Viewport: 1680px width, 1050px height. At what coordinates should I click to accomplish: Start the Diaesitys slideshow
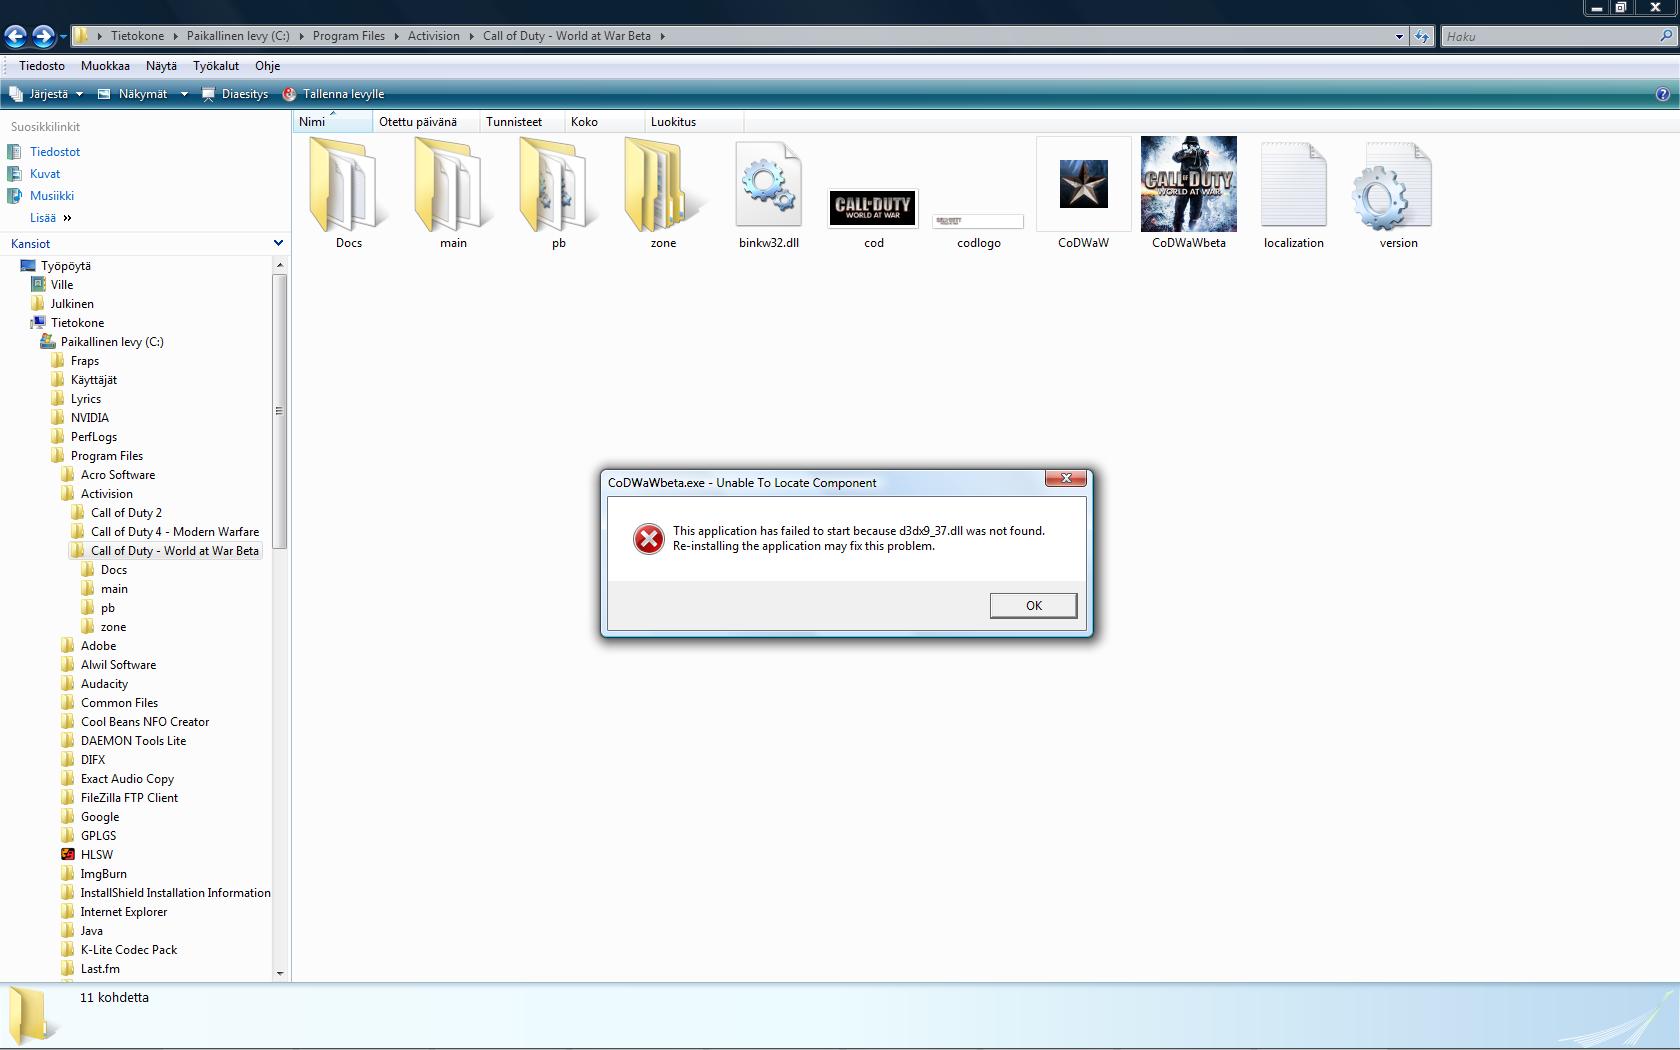pos(235,94)
